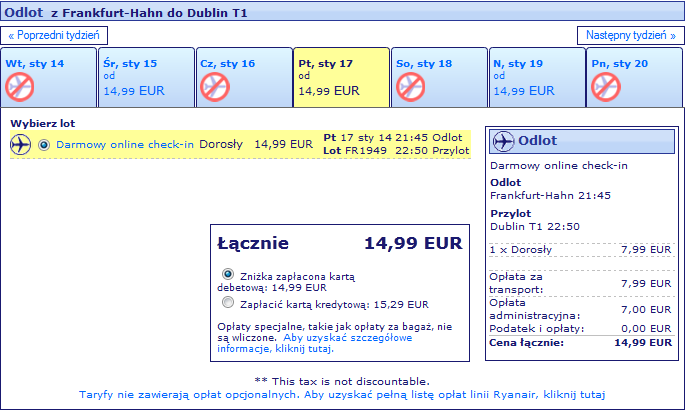Click 'Wybierz lot' heading
686x411 pixels.
(x=43, y=123)
